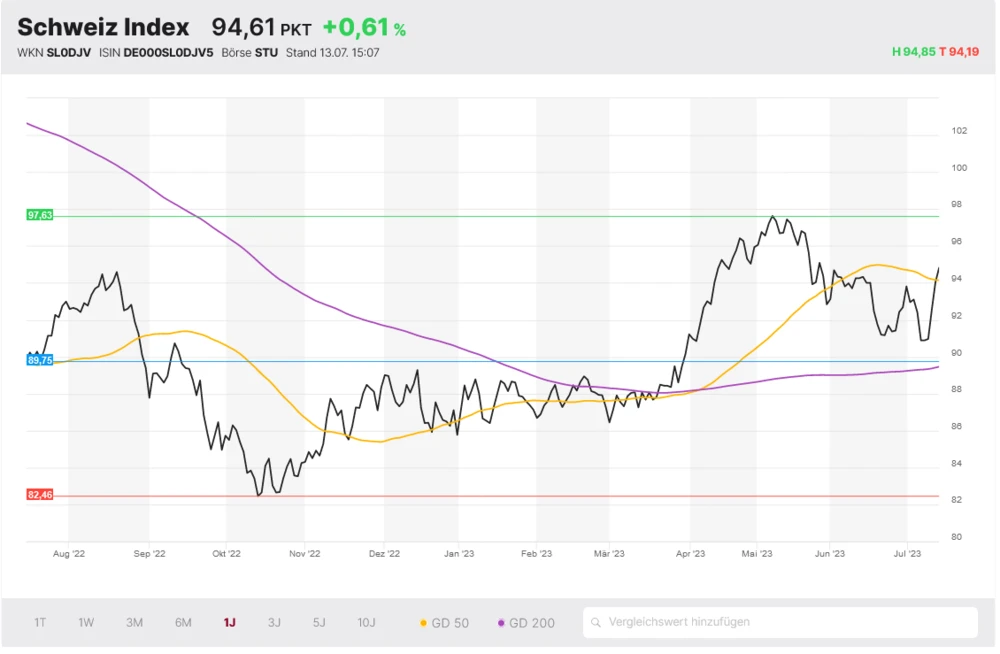The width and height of the screenshot is (1000, 654).
Task: Select the 1T time range
Action: pyautogui.click(x=40, y=623)
